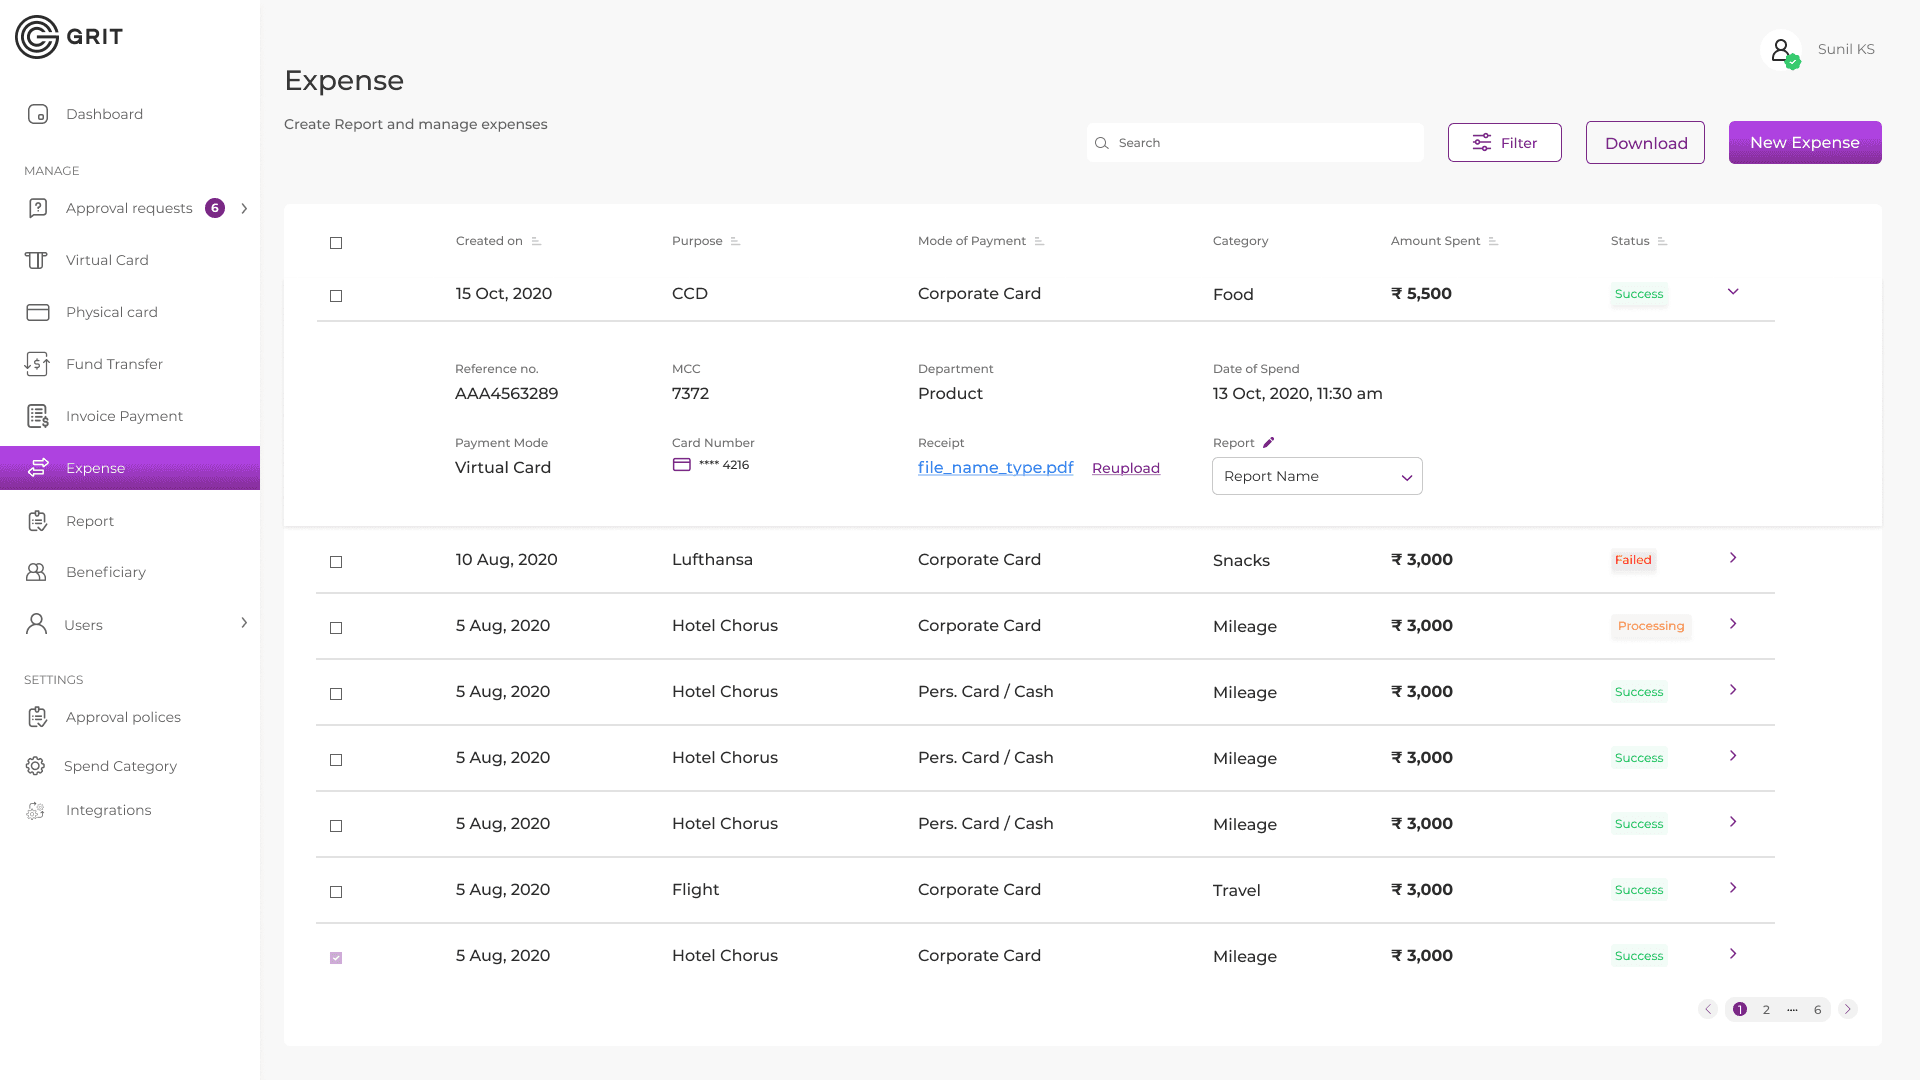Uncheck the last Hotel Chorus row checkbox

[336, 958]
